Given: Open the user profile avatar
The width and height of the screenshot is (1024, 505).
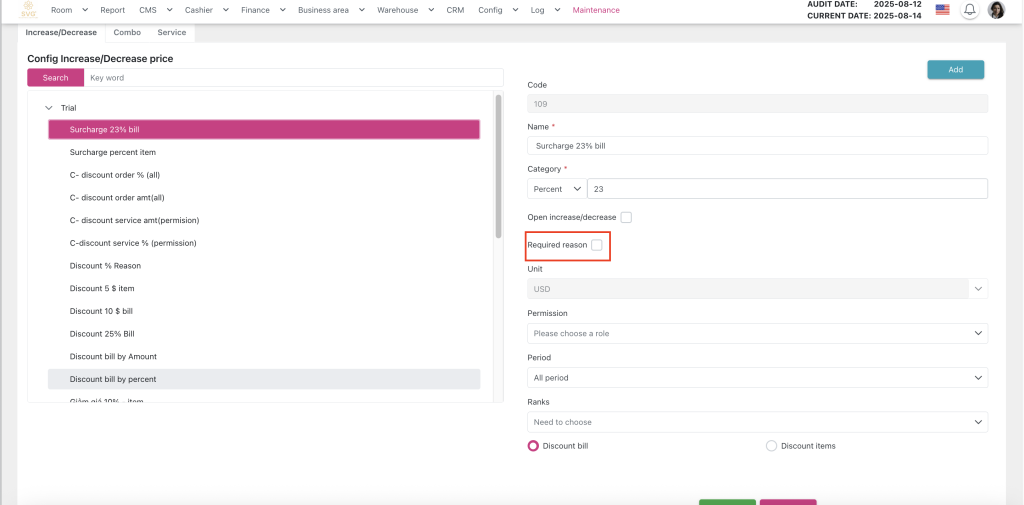Looking at the screenshot, I should coord(996,10).
